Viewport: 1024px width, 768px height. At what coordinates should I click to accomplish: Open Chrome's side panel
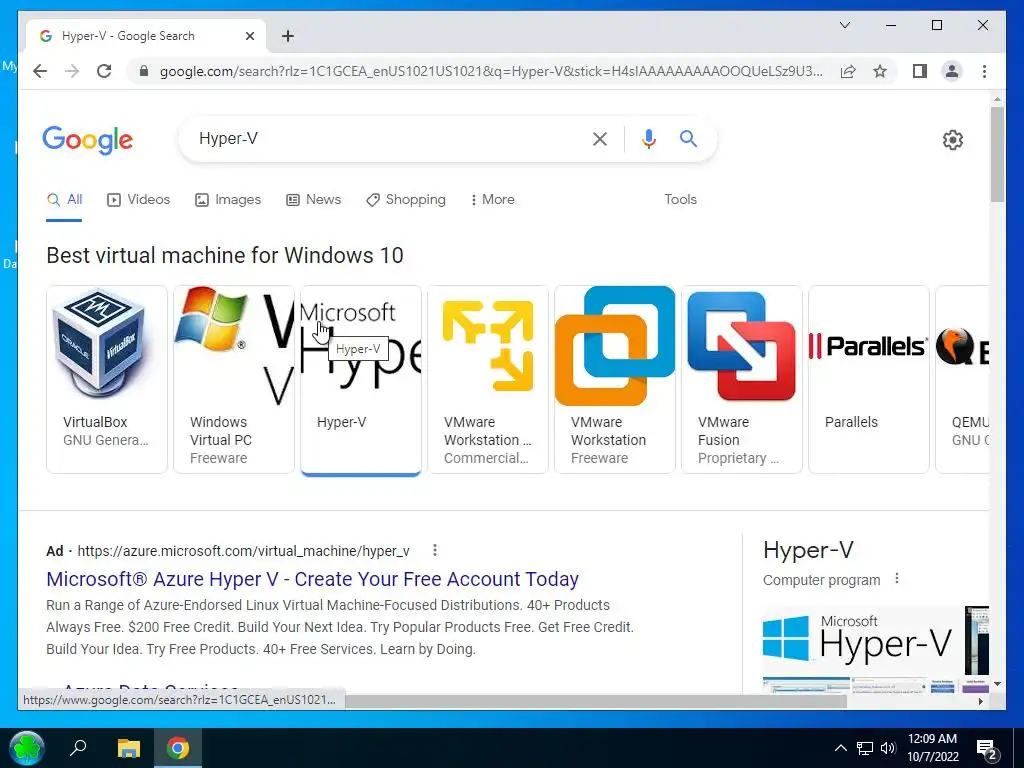920,71
